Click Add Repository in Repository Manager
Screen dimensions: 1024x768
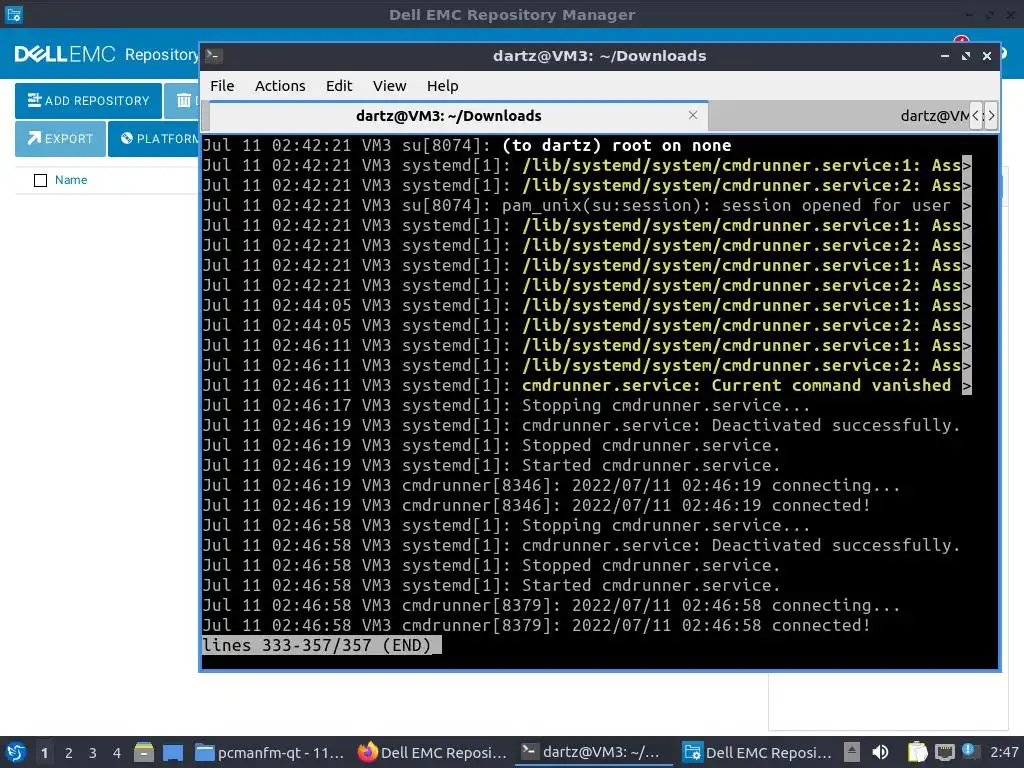88,101
